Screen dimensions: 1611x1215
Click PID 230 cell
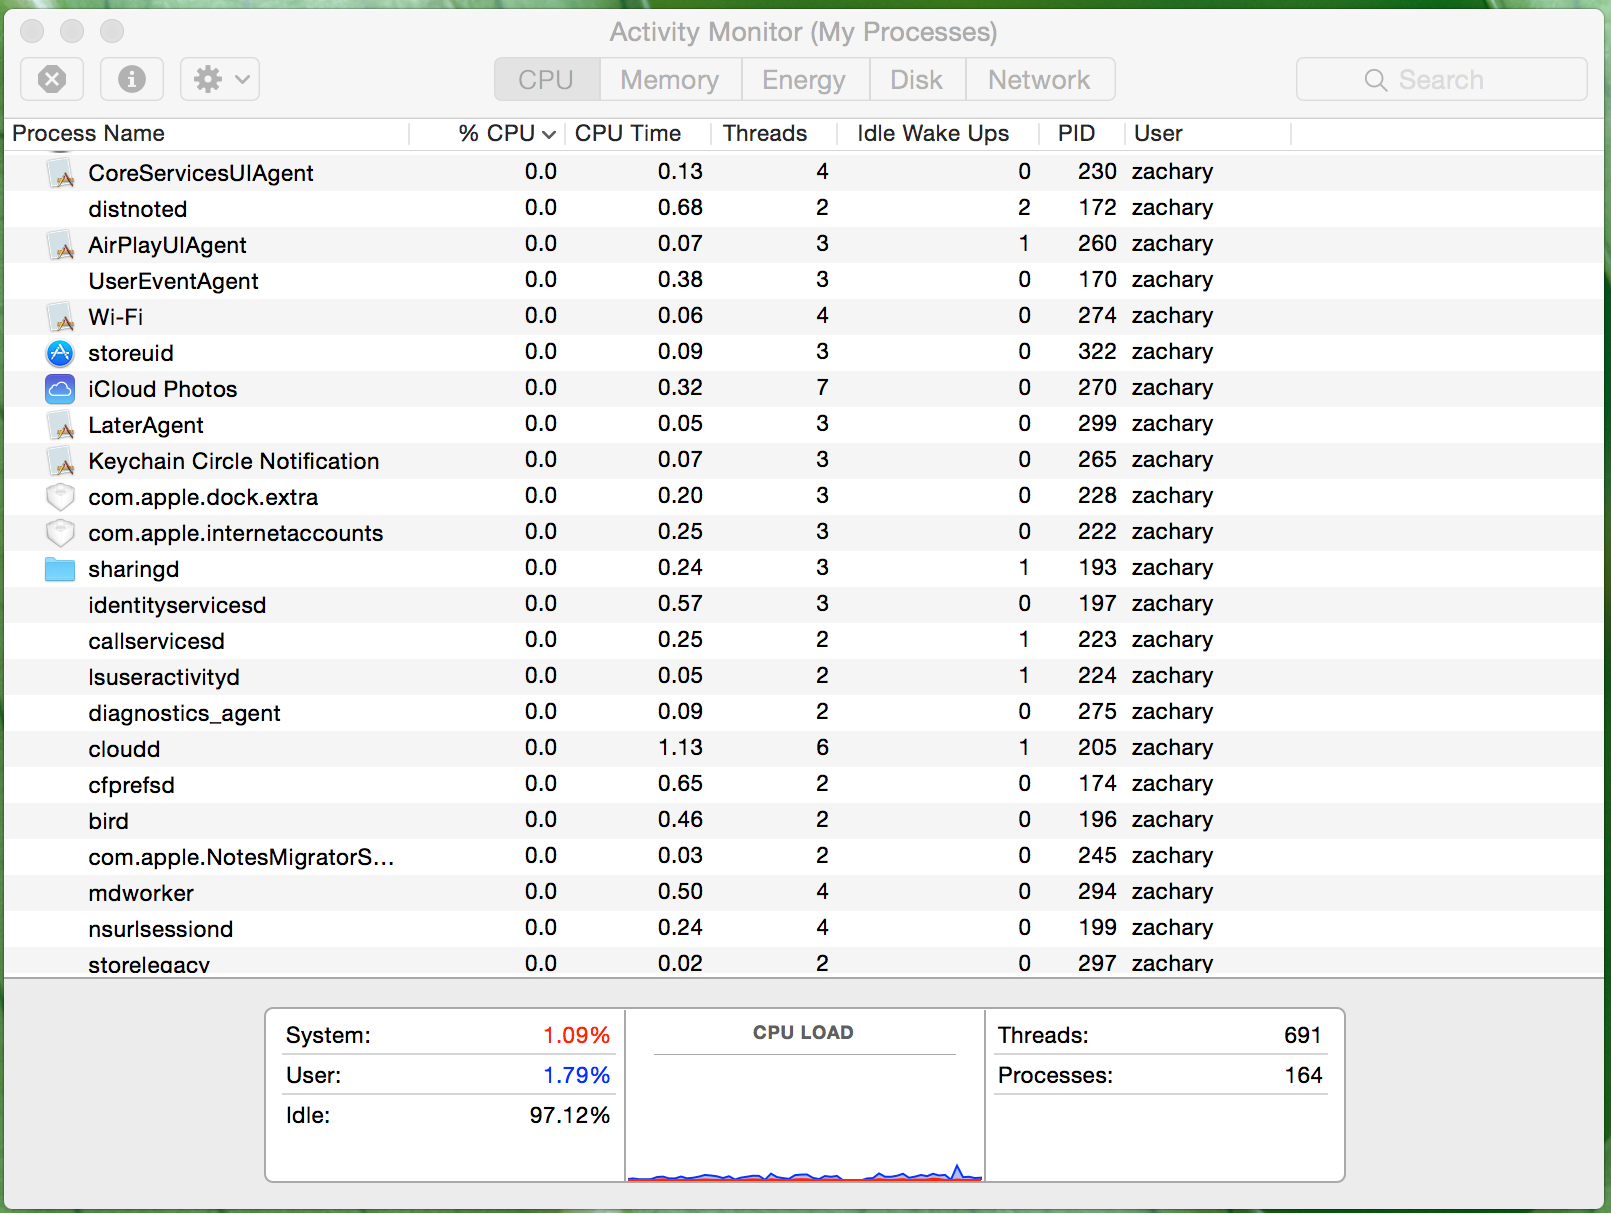coord(1097,171)
